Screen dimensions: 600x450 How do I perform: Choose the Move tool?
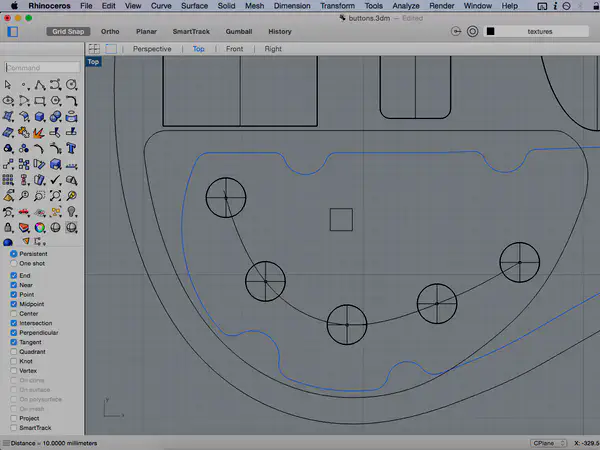click(x=8, y=164)
